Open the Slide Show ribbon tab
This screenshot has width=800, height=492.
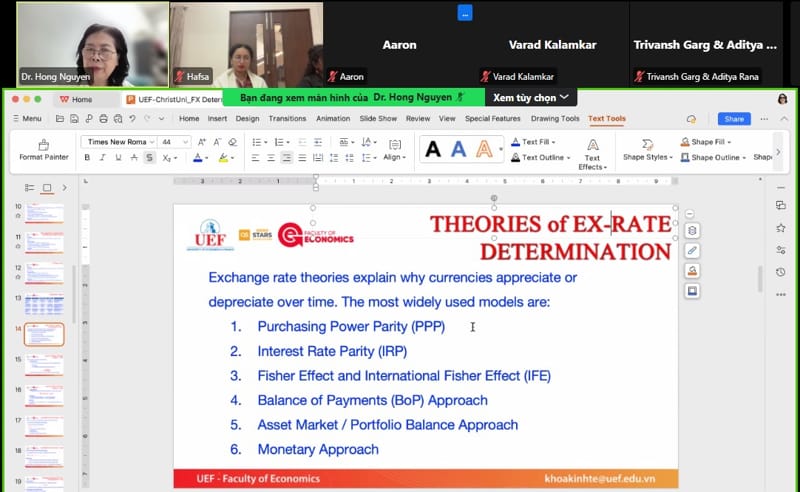click(378, 119)
